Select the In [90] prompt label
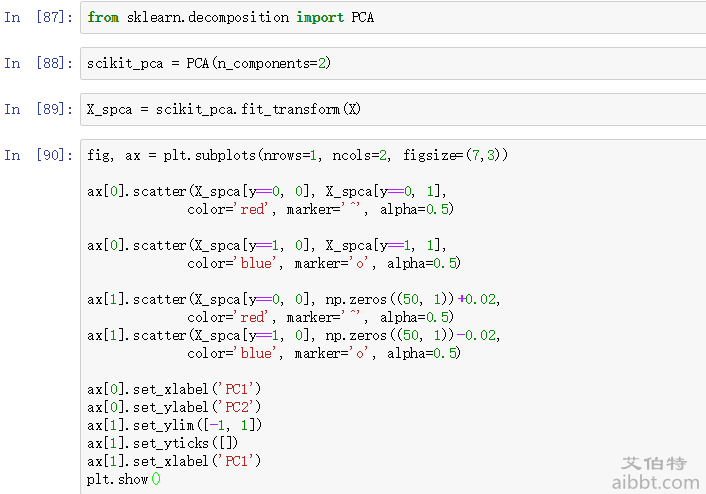 pyautogui.click(x=38, y=155)
